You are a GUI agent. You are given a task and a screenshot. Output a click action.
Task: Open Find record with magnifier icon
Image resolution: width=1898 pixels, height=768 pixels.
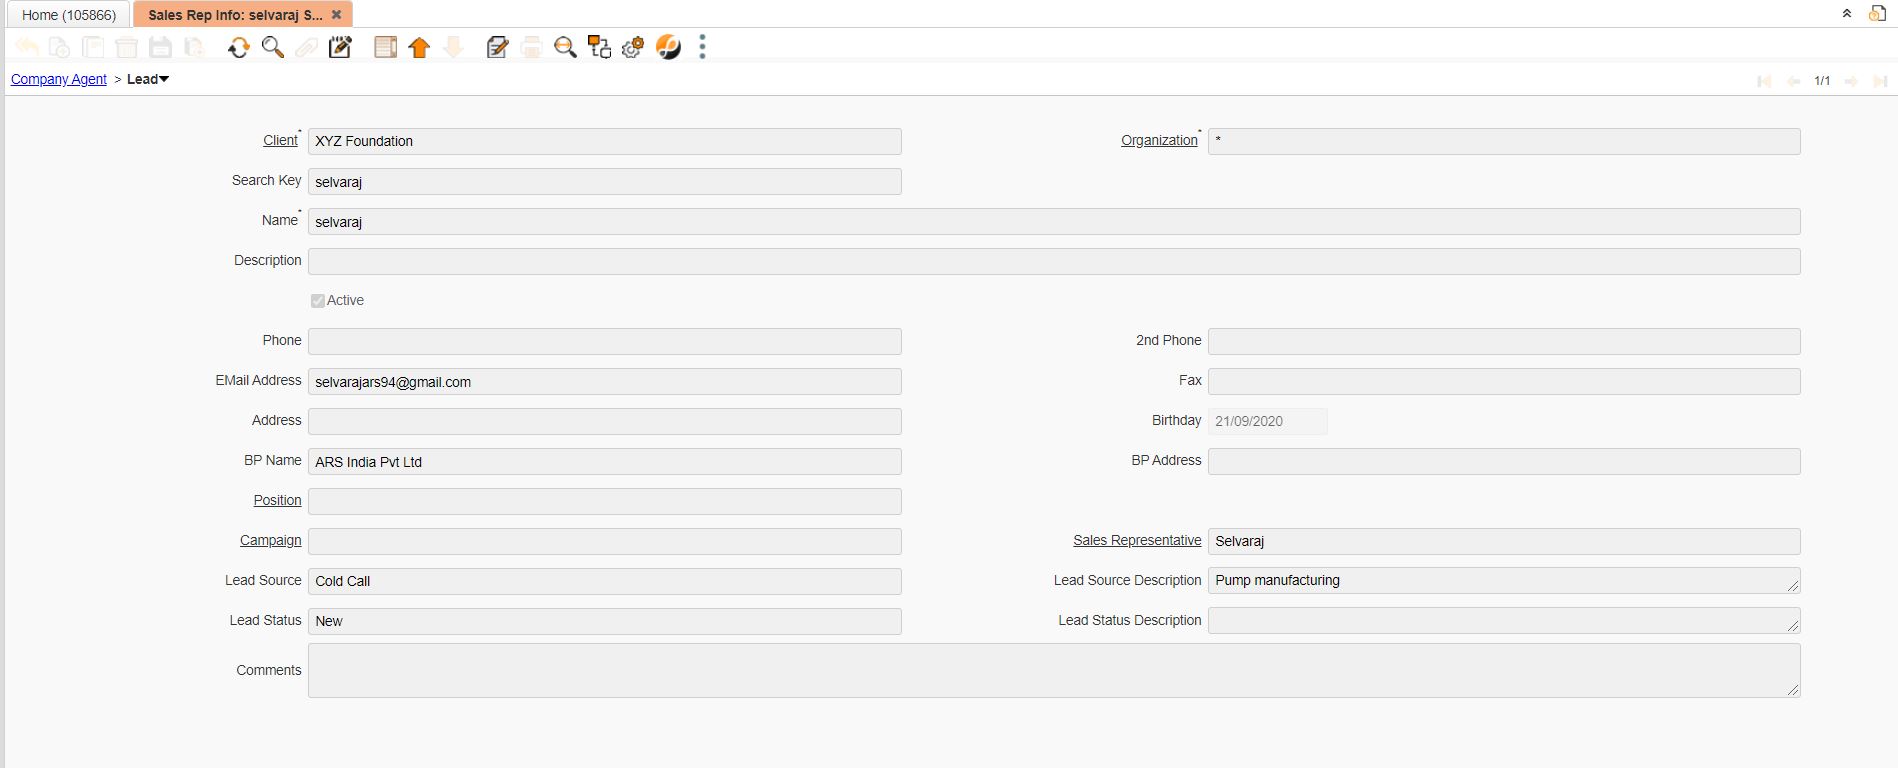pyautogui.click(x=272, y=47)
